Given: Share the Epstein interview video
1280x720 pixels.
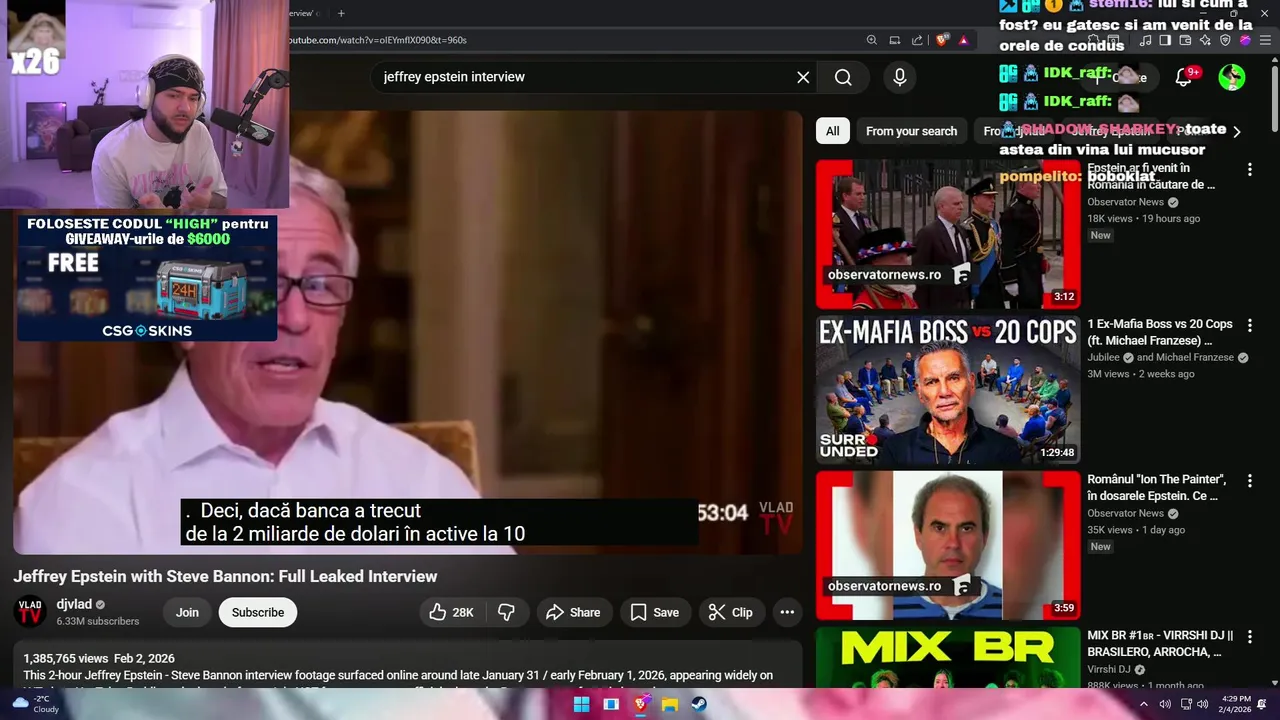Looking at the screenshot, I should click(x=573, y=612).
